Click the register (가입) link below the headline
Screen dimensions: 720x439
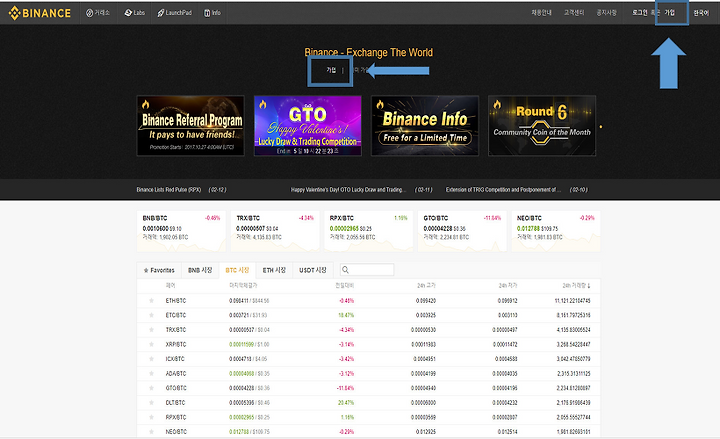331,70
